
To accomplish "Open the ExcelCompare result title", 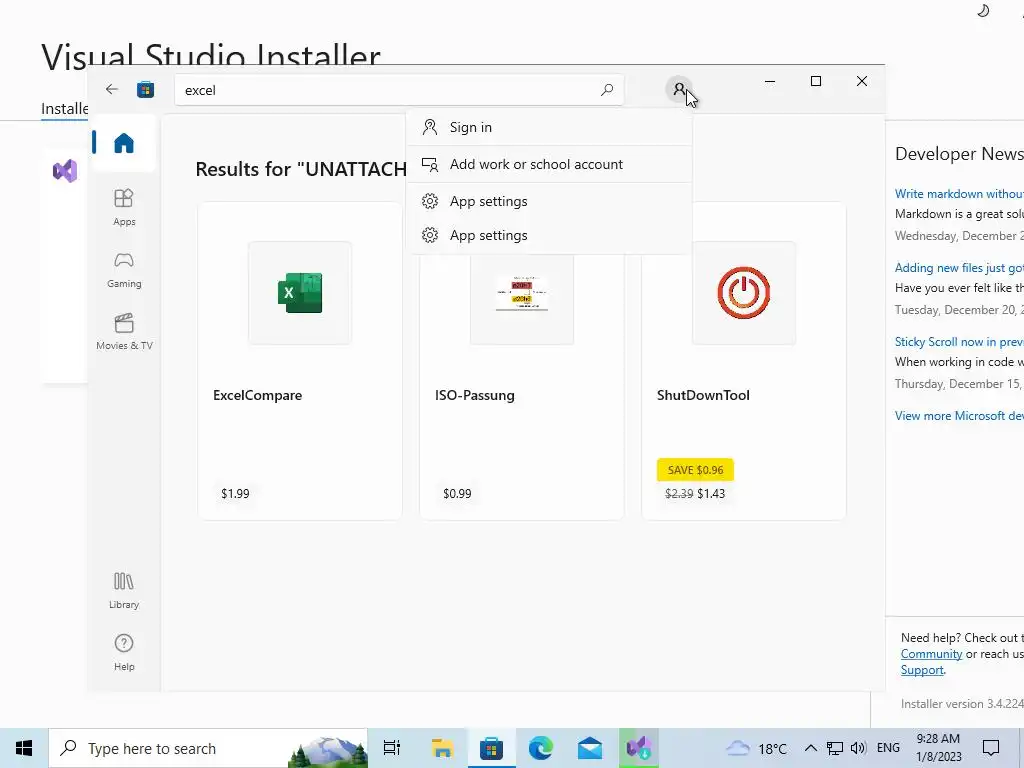I will (257, 395).
